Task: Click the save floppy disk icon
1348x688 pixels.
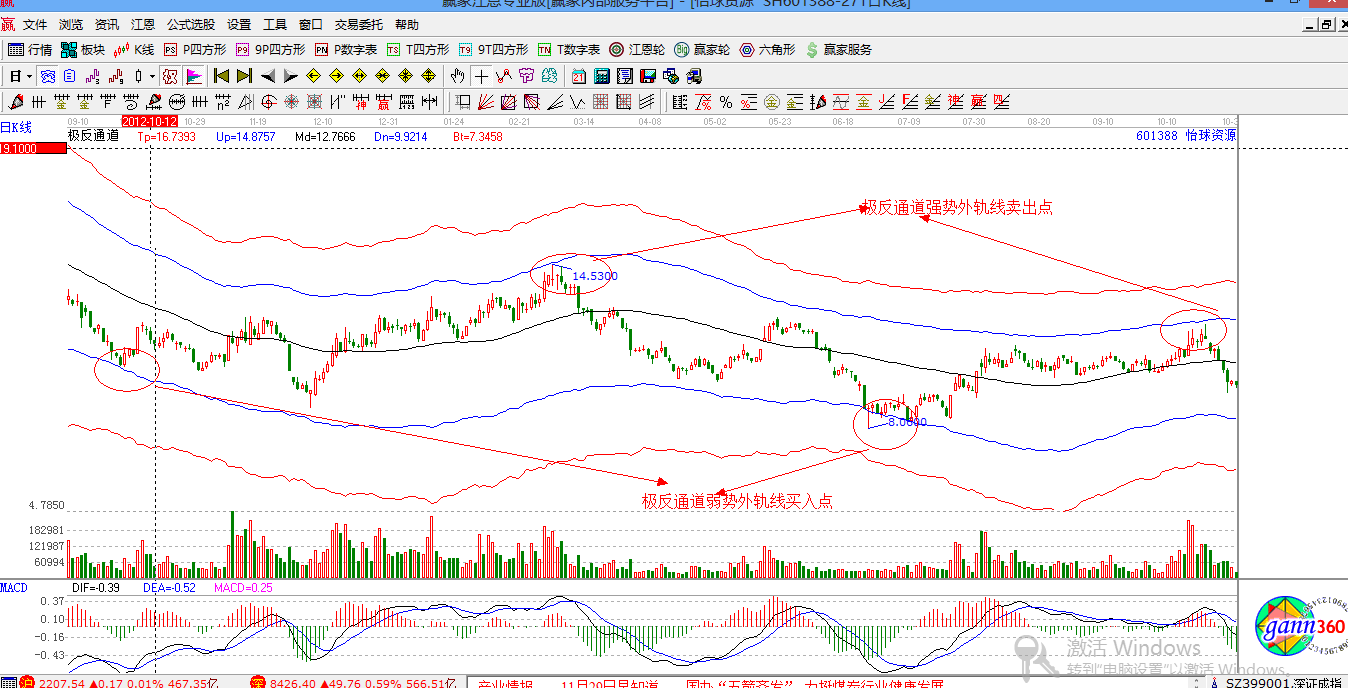Action: 648,76
